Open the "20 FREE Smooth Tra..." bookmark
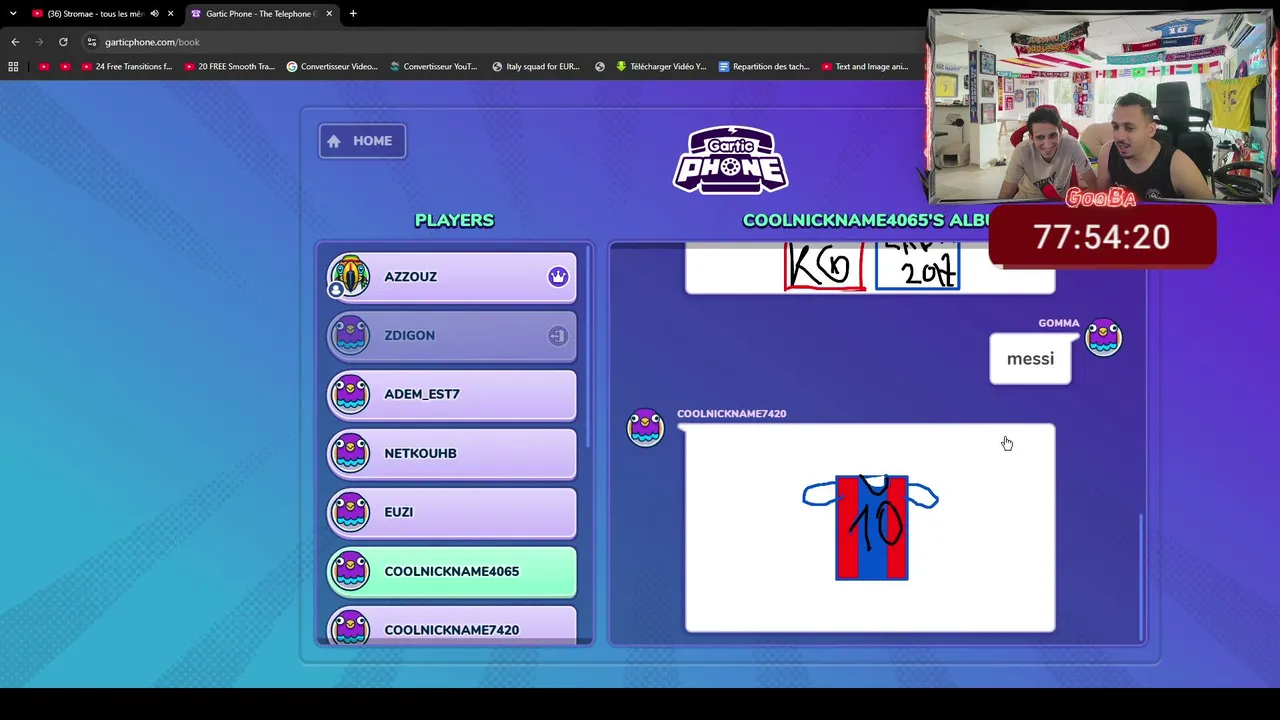Viewport: 1280px width, 720px height. (229, 67)
